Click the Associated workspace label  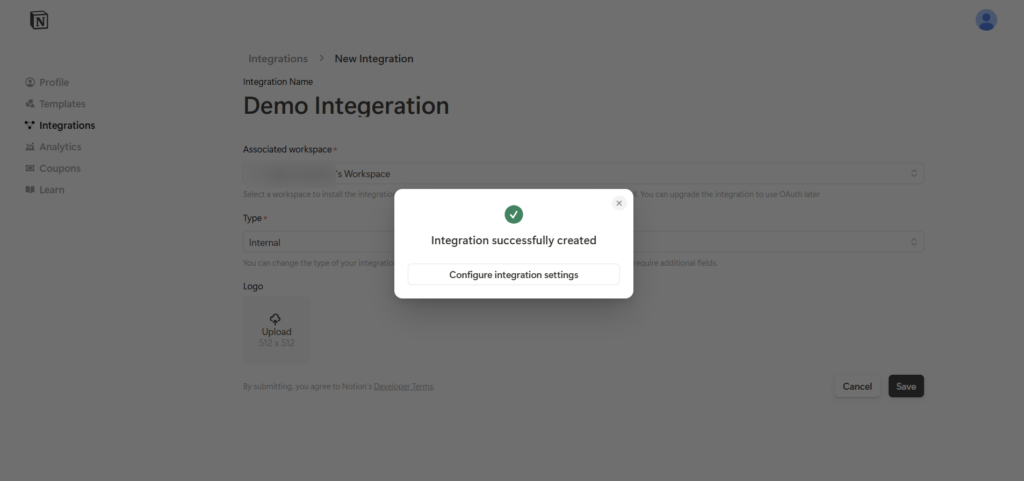tap(287, 149)
